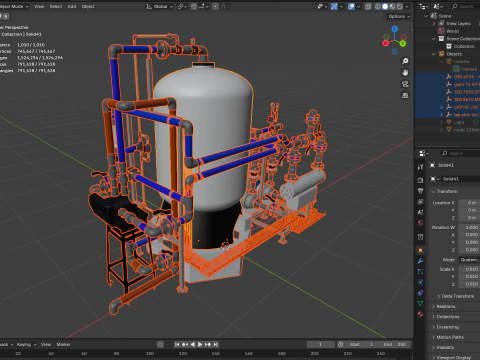Toggle the camera view icon
The image size is (480, 360).
(x=405, y=84)
